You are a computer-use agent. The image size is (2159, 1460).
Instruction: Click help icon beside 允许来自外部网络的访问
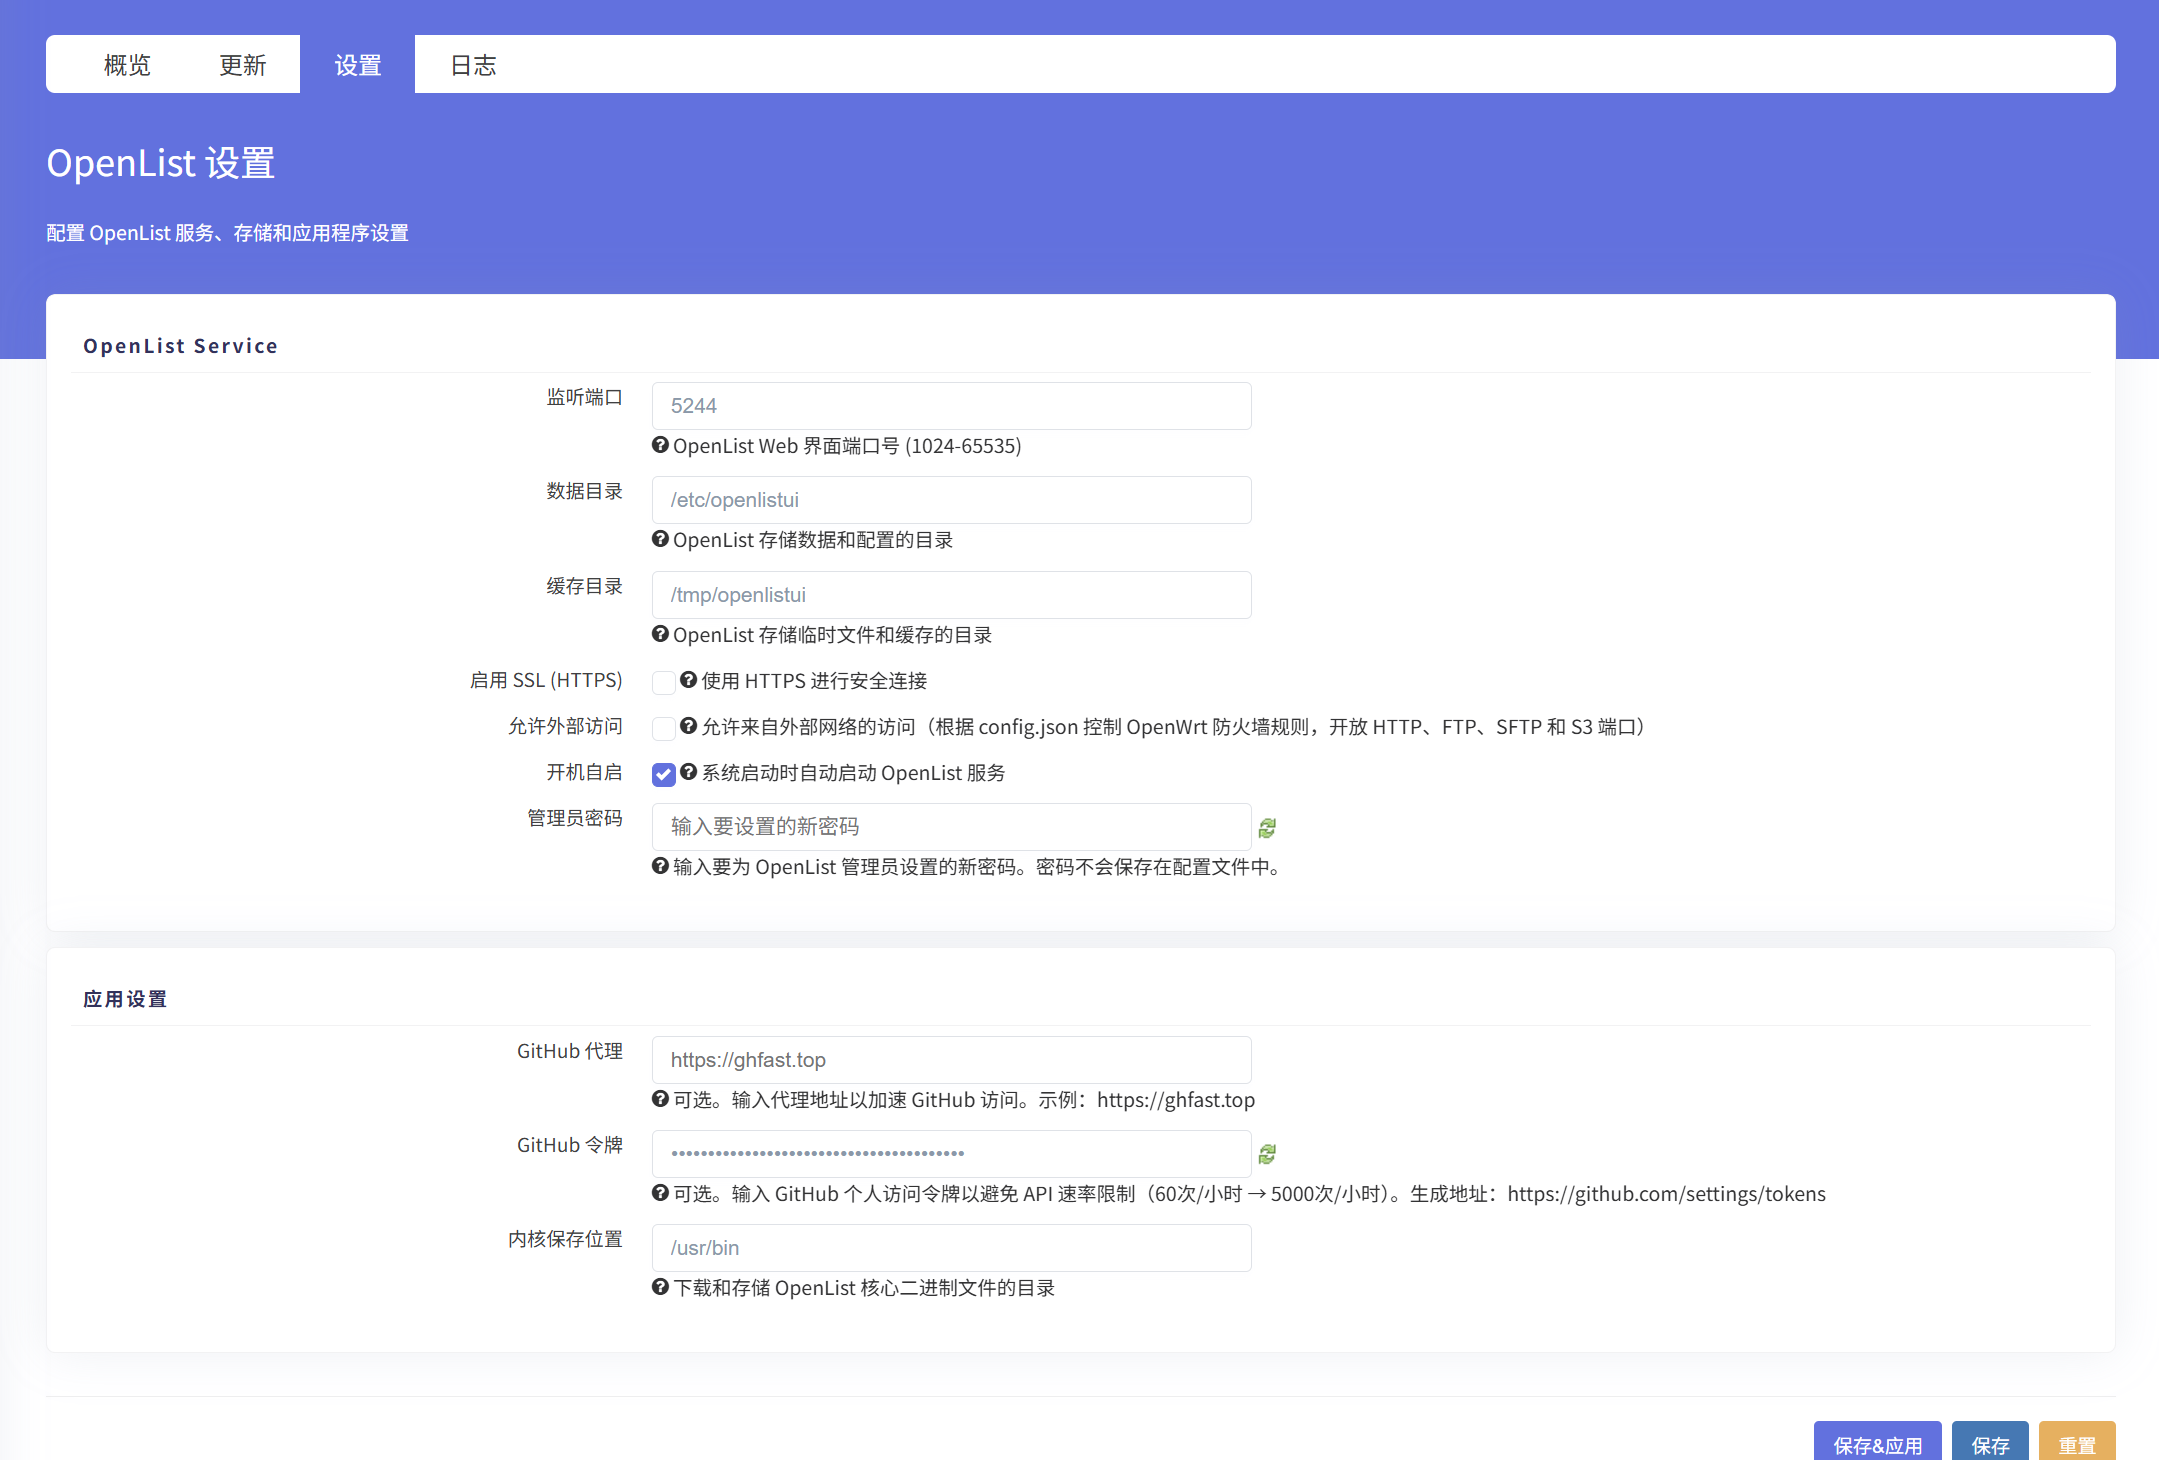point(688,726)
